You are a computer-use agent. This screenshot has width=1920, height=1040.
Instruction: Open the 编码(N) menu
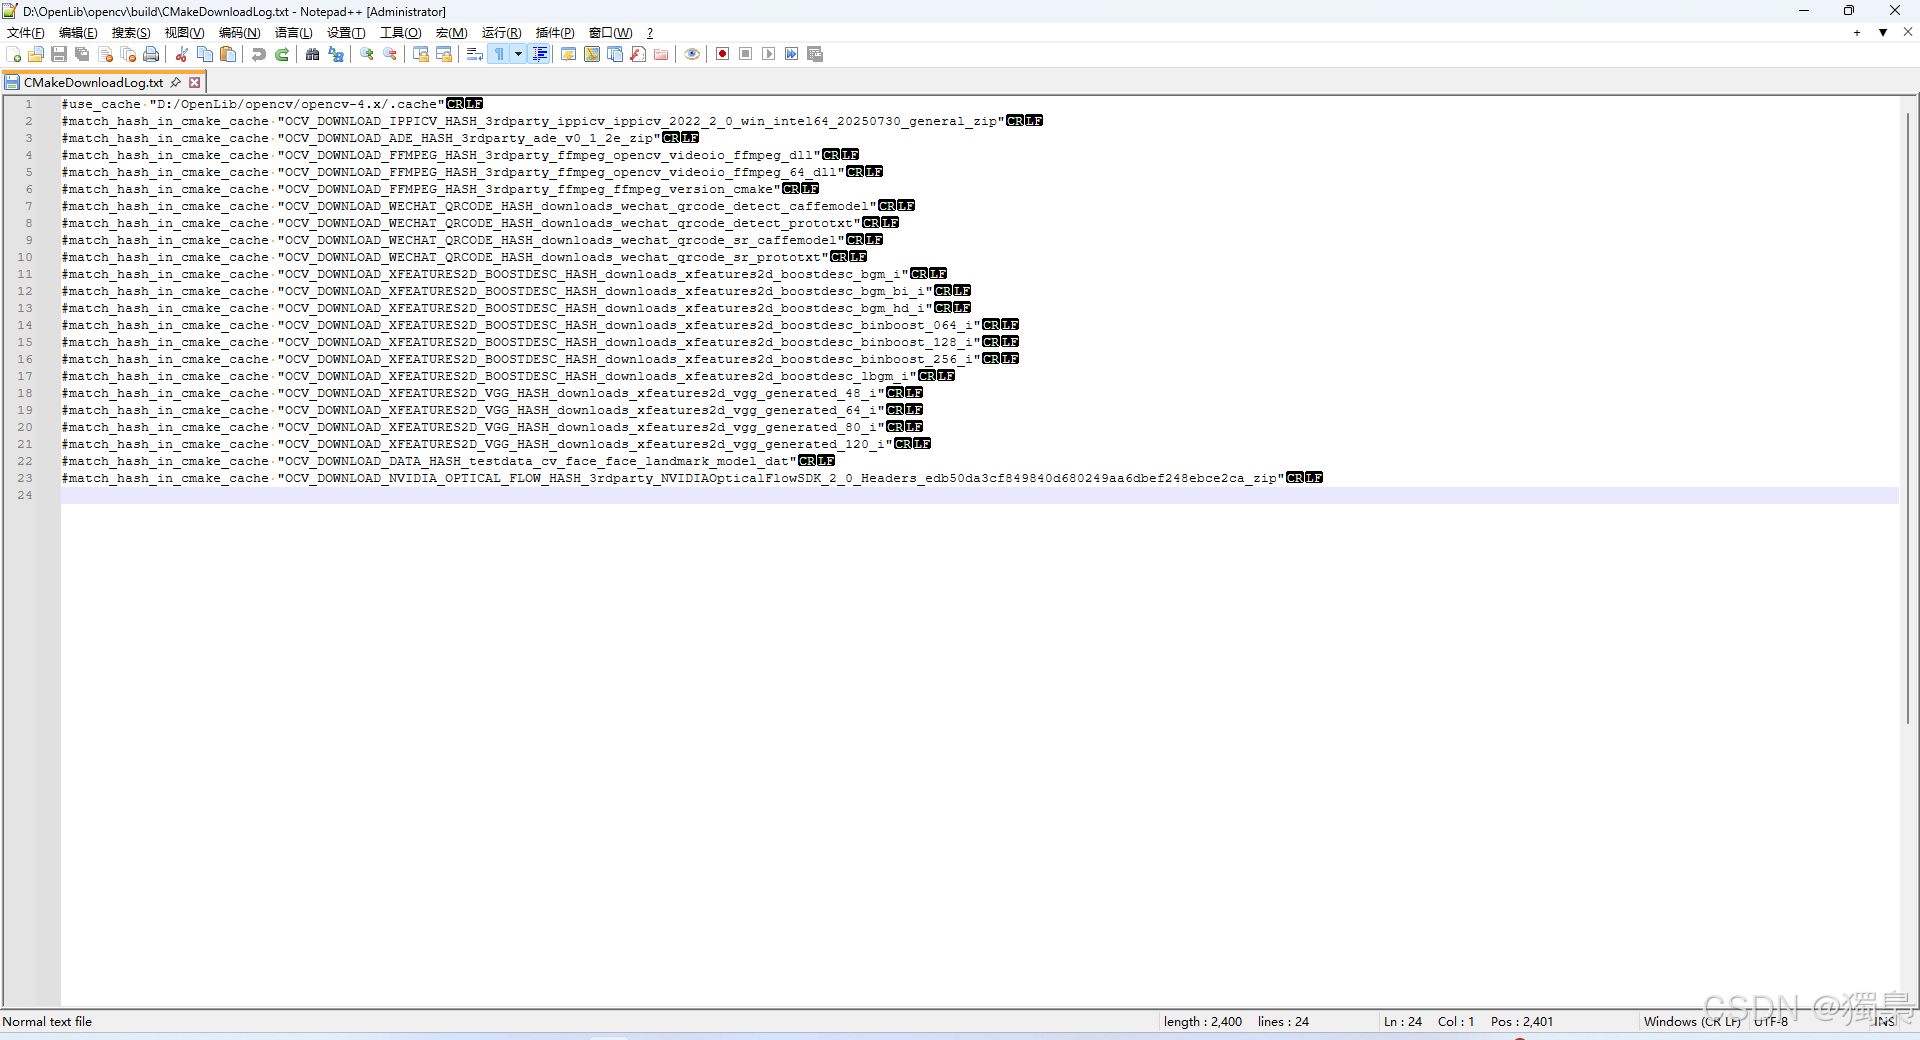[239, 33]
